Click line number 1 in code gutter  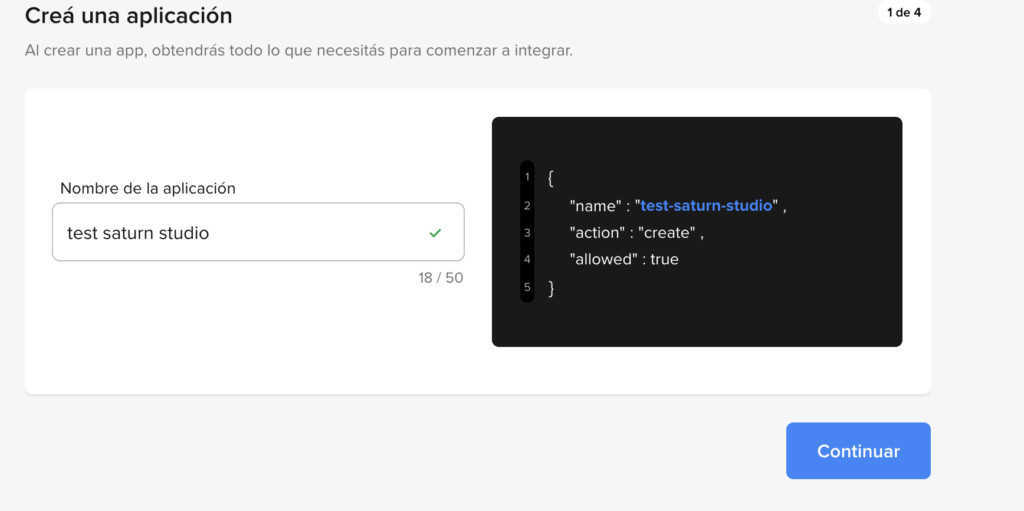pyautogui.click(x=527, y=178)
